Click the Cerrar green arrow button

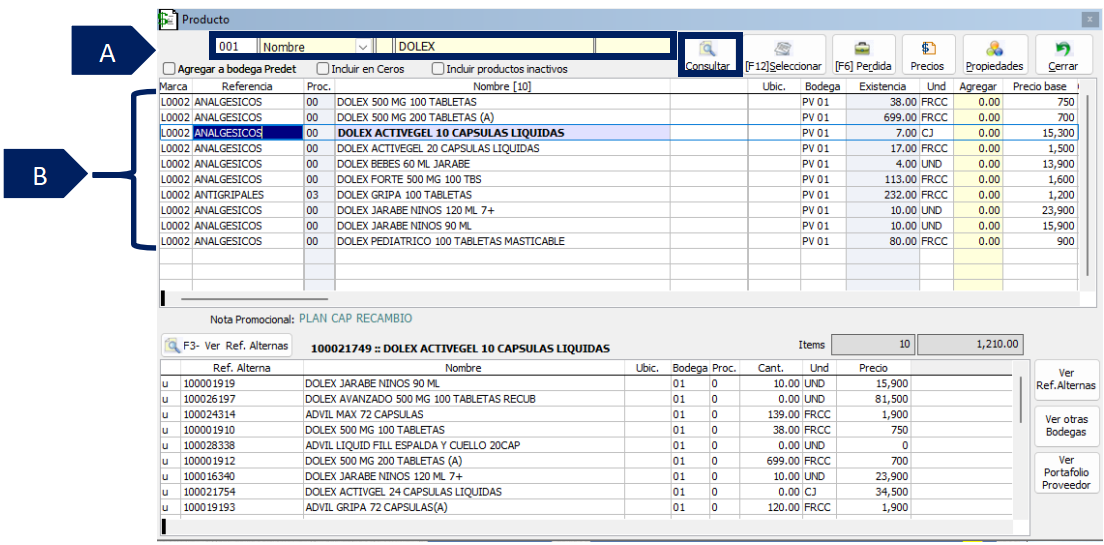click(1062, 55)
